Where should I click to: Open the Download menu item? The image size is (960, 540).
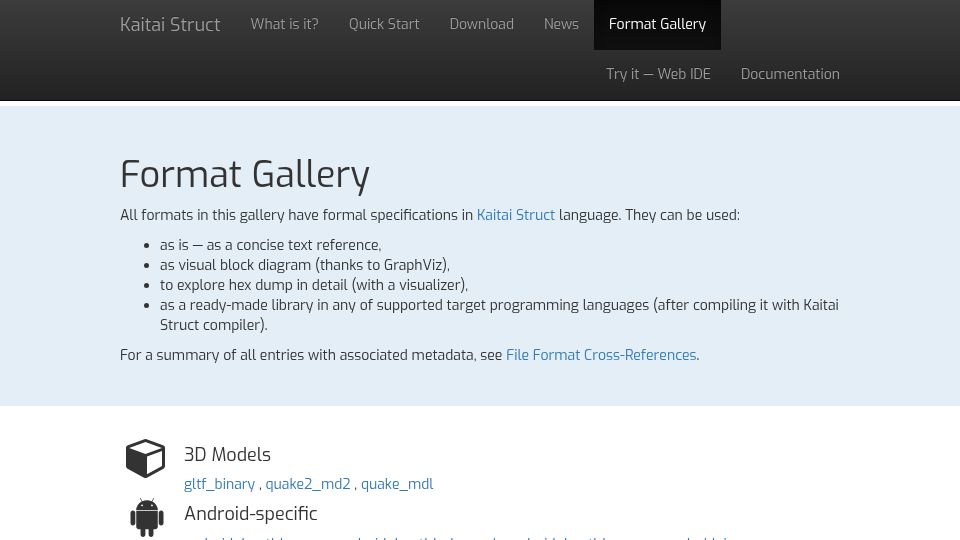tap(481, 24)
